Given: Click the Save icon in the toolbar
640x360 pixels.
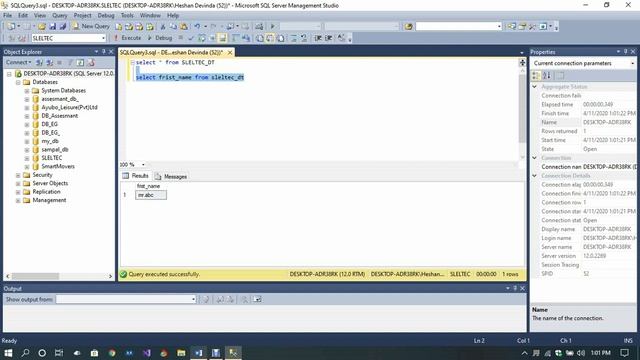Looking at the screenshot, I should pos(52,26).
